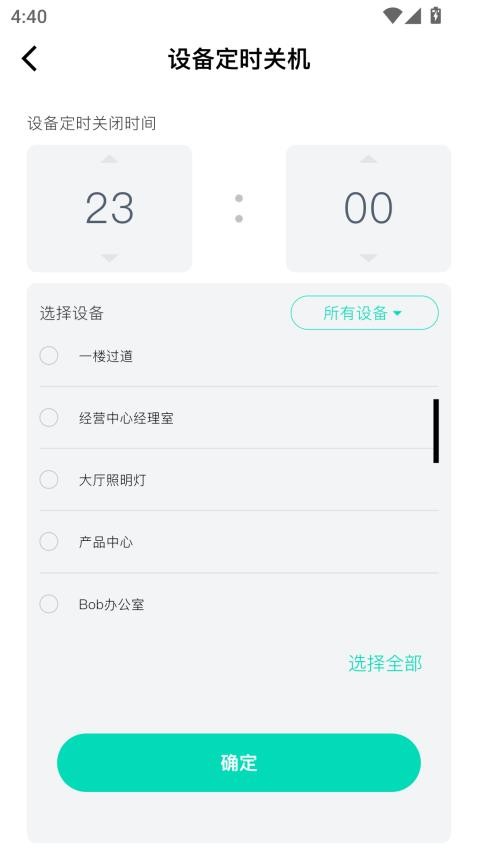This screenshot has width=478, height=850.
Task: Confirm with the 确定 button
Action: pyautogui.click(x=239, y=763)
